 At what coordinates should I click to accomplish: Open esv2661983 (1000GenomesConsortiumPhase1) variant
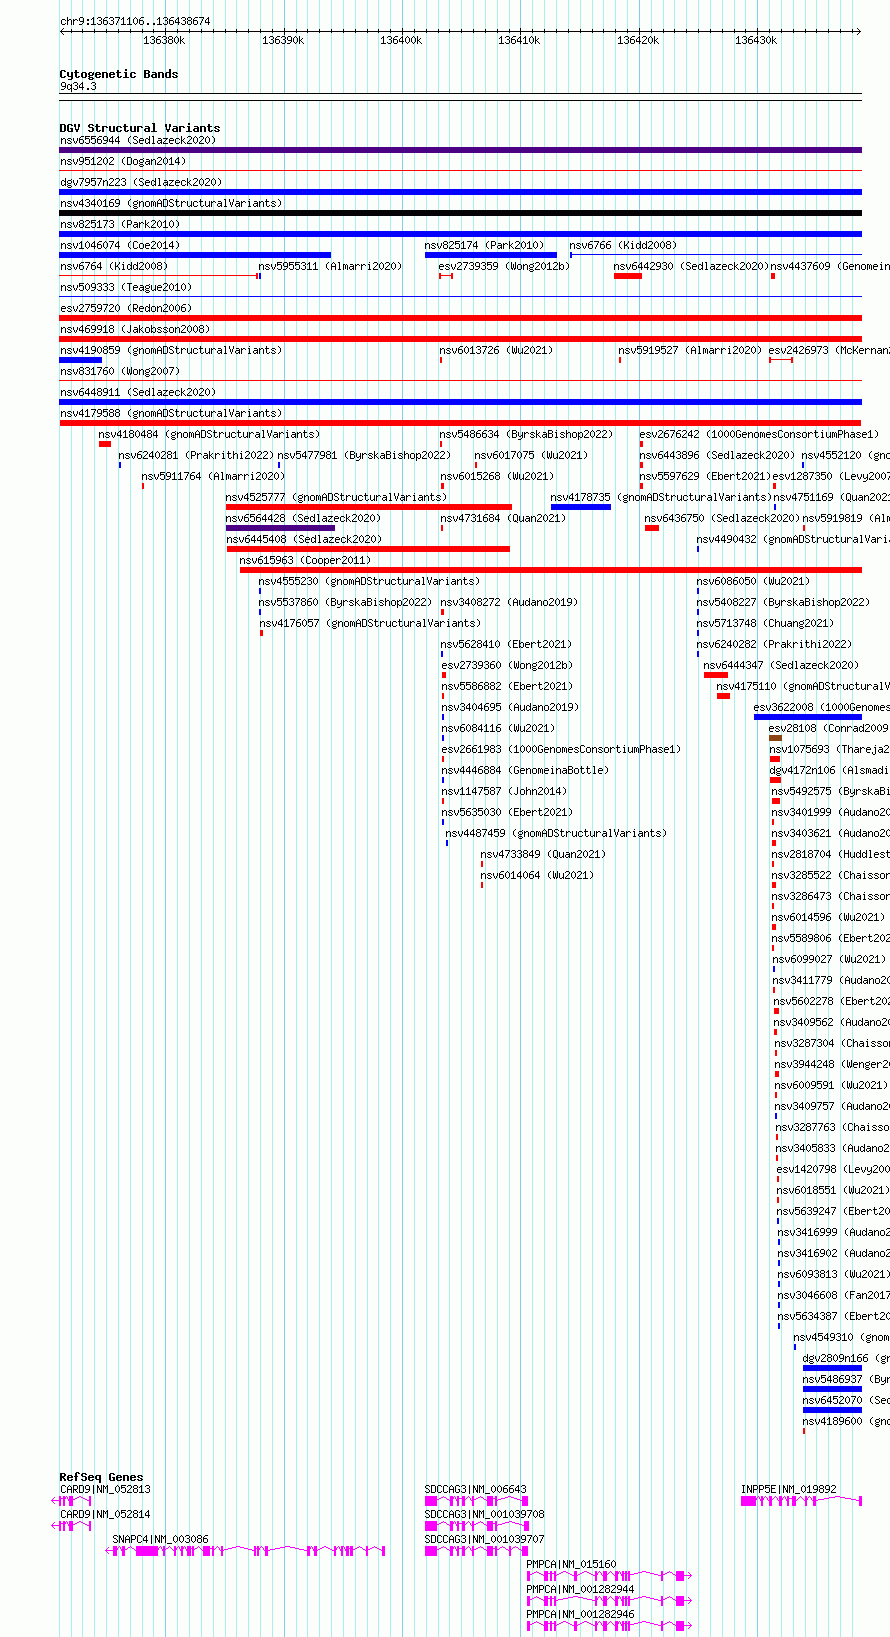tap(561, 749)
